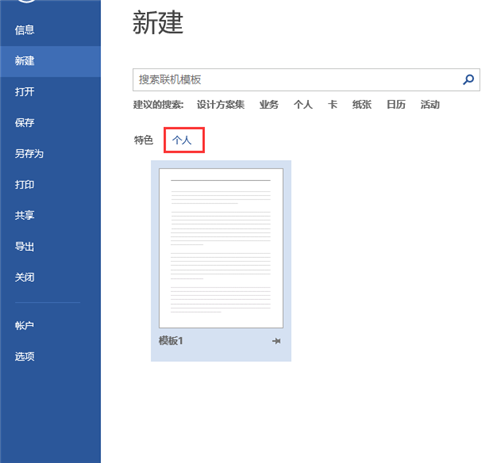Click the back arrow at top of sidebar

pos(26,1)
